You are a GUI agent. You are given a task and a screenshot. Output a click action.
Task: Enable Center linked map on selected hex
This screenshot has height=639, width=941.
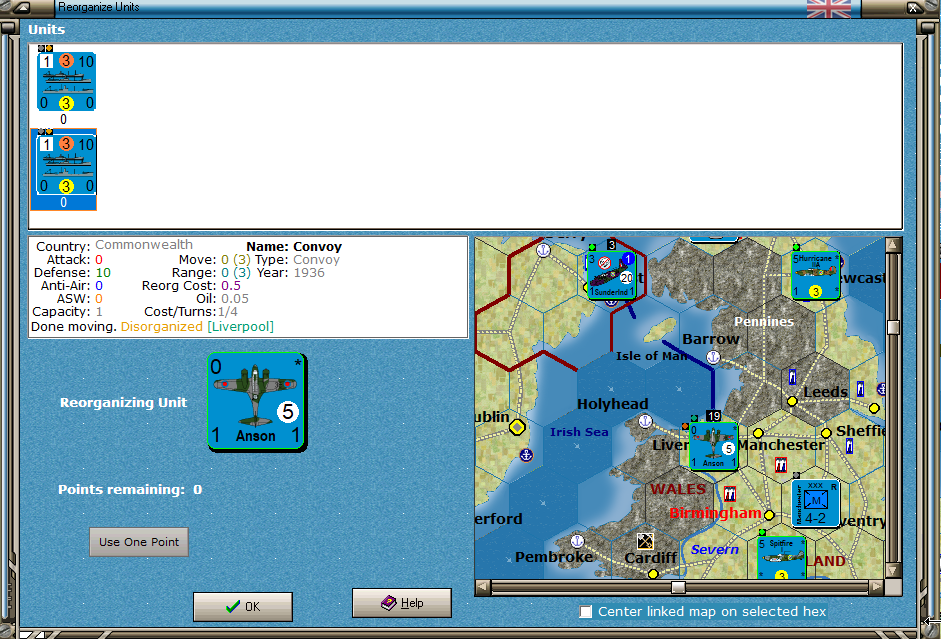pos(586,611)
